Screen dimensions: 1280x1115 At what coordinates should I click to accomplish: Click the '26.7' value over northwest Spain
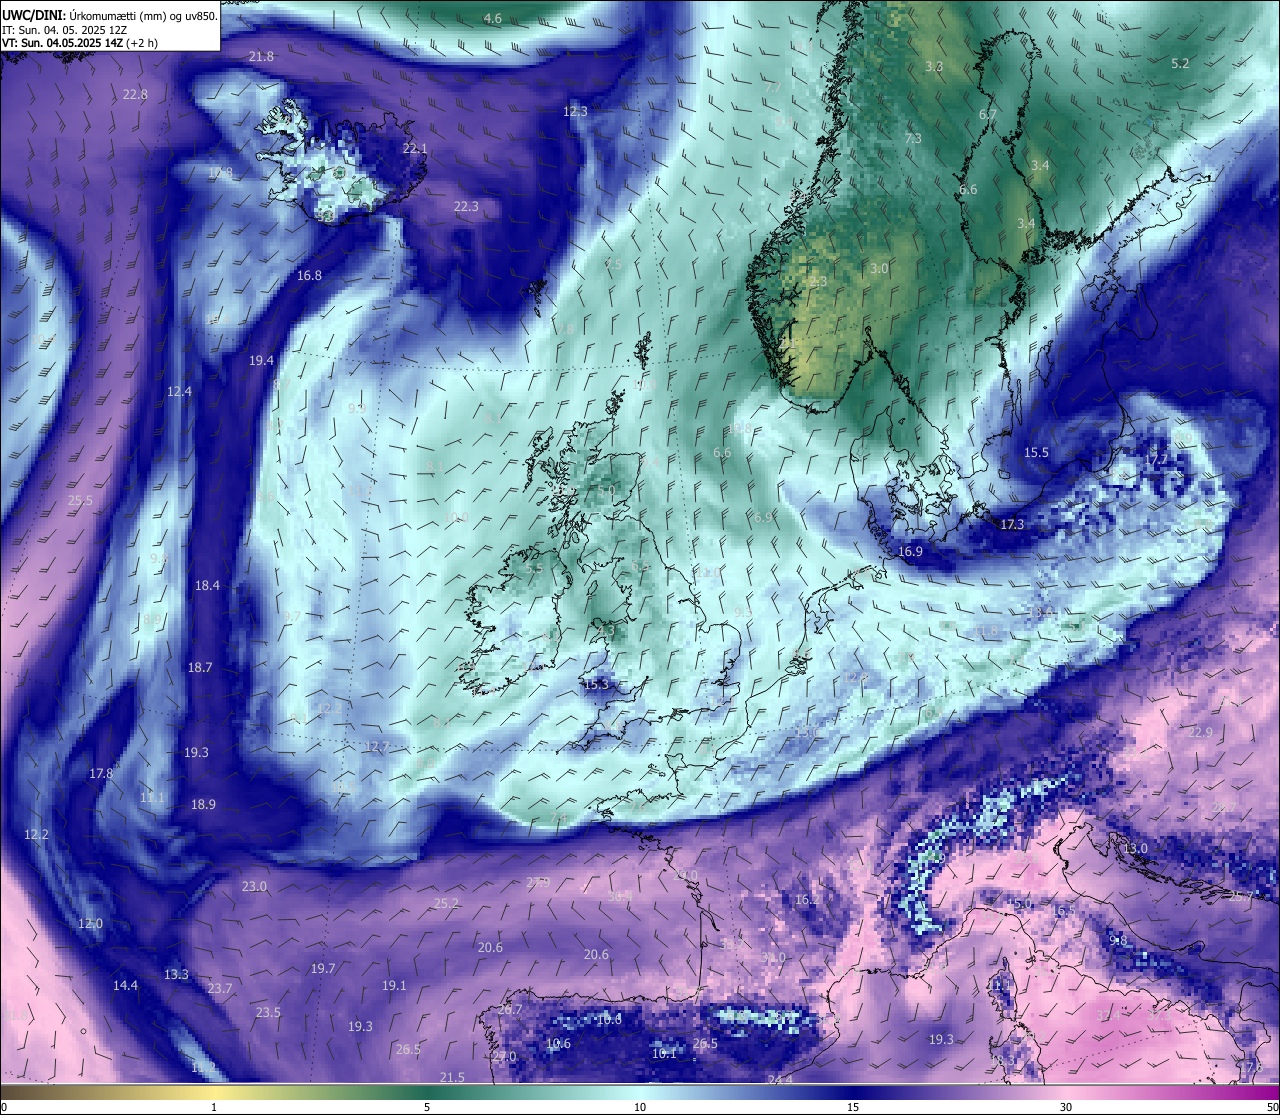point(510,1010)
